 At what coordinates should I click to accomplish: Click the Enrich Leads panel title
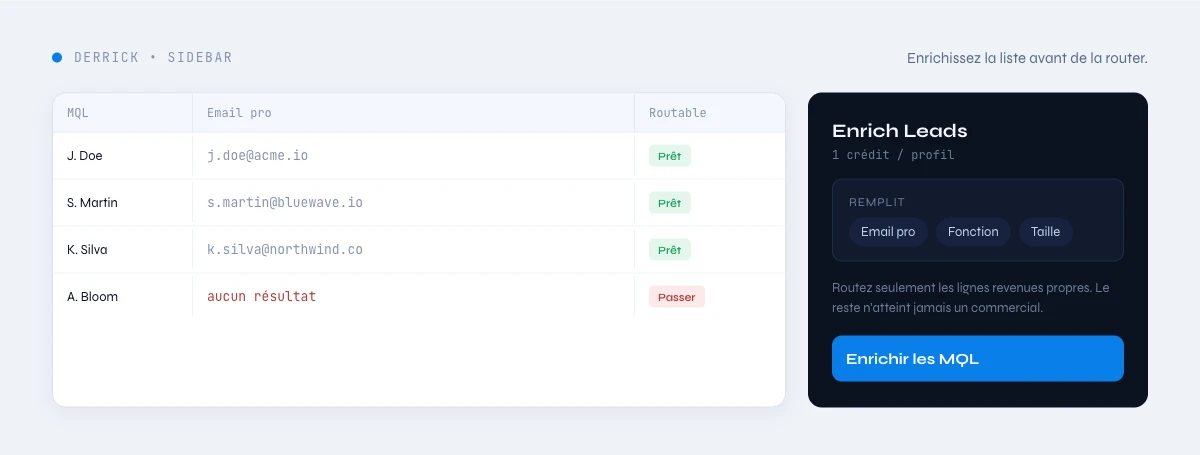click(x=899, y=131)
